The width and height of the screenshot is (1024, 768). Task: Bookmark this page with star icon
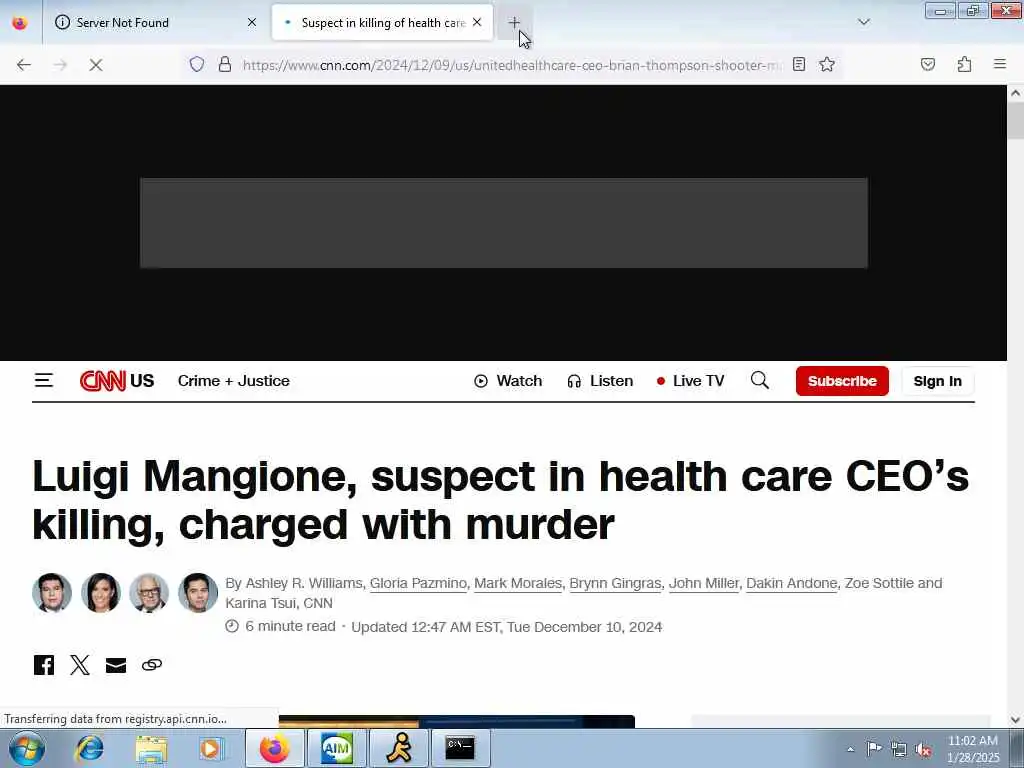(827, 64)
